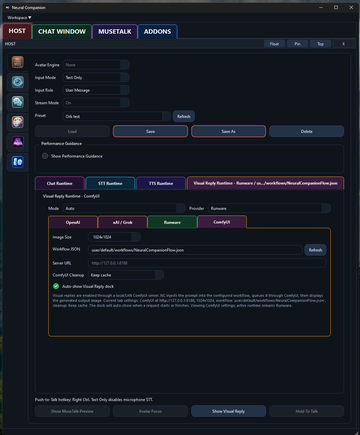Click the Neural Companion title bar icon
This screenshot has width=360, height=435.
pyautogui.click(x=7, y=7)
